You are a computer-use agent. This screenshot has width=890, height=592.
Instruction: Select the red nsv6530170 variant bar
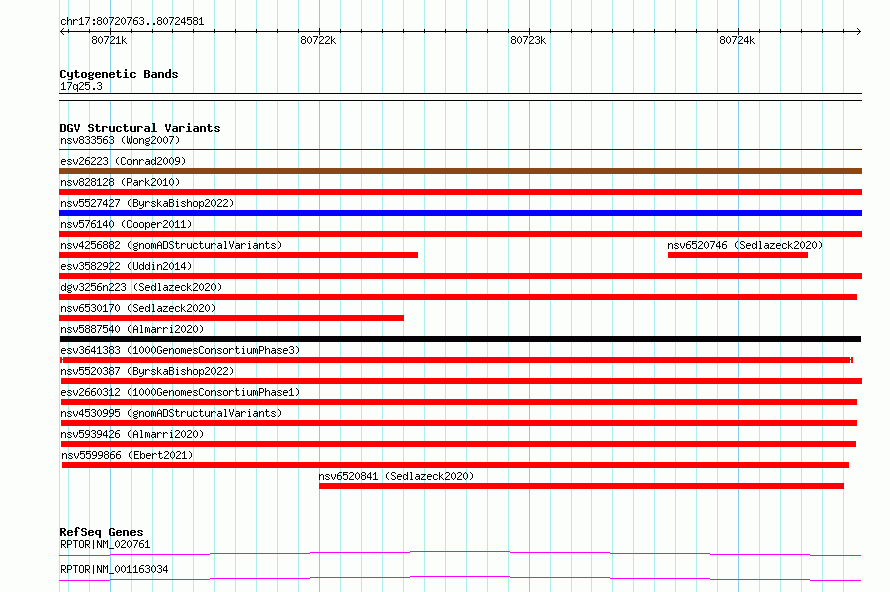[232, 318]
